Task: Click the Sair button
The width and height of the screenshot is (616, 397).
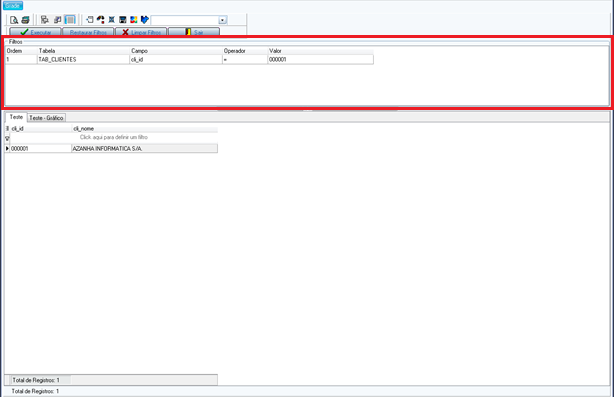Action: click(x=194, y=32)
